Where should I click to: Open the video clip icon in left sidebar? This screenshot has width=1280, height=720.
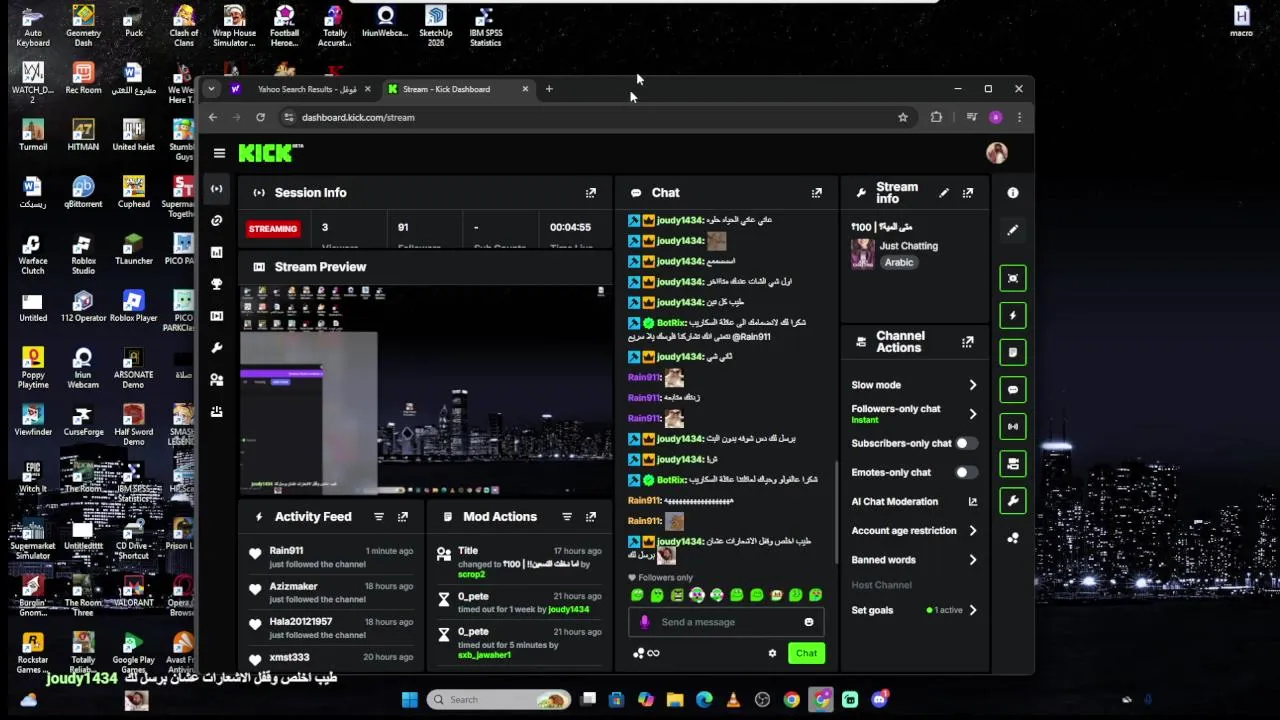[x=217, y=316]
